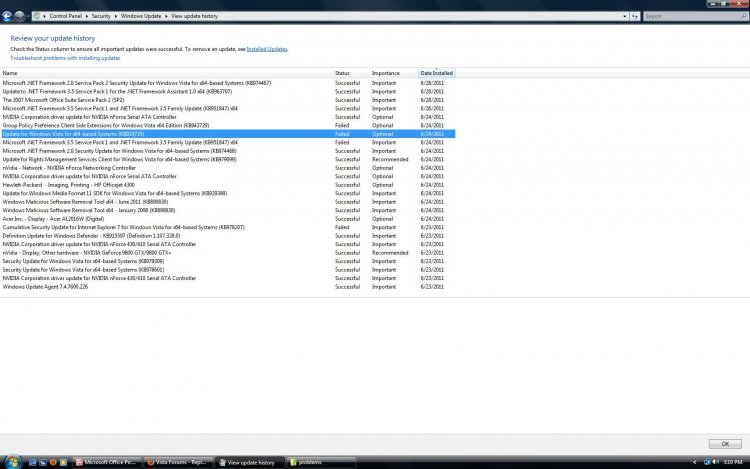The height and width of the screenshot is (469, 750).
Task: Sort by Status column header
Action: (x=351, y=73)
